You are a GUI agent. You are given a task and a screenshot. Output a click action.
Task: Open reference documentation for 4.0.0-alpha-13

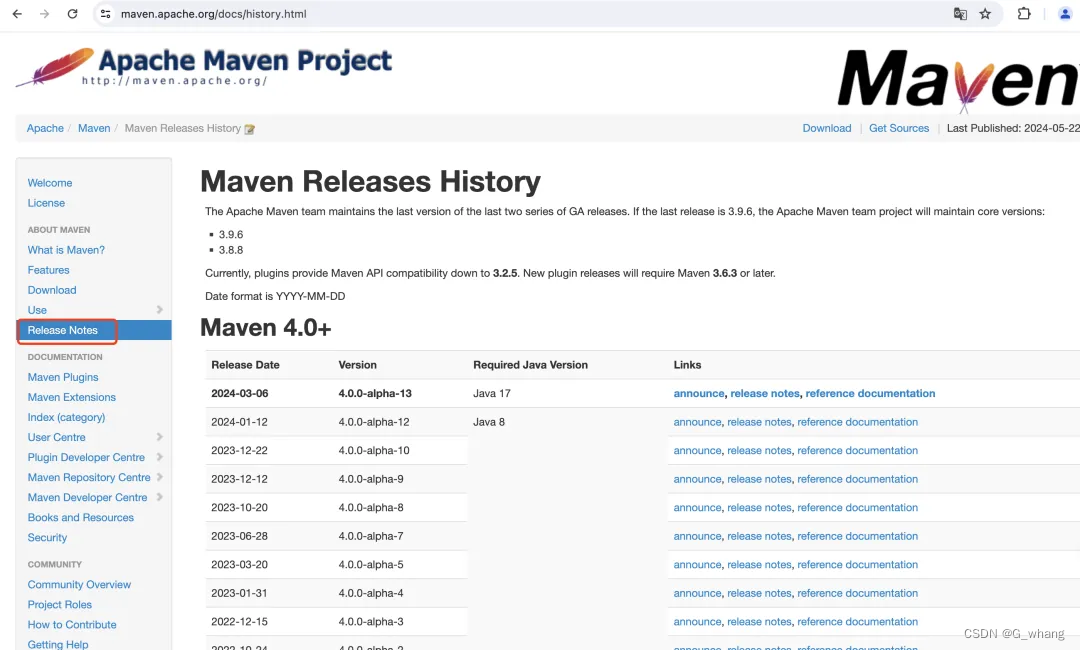(870, 394)
